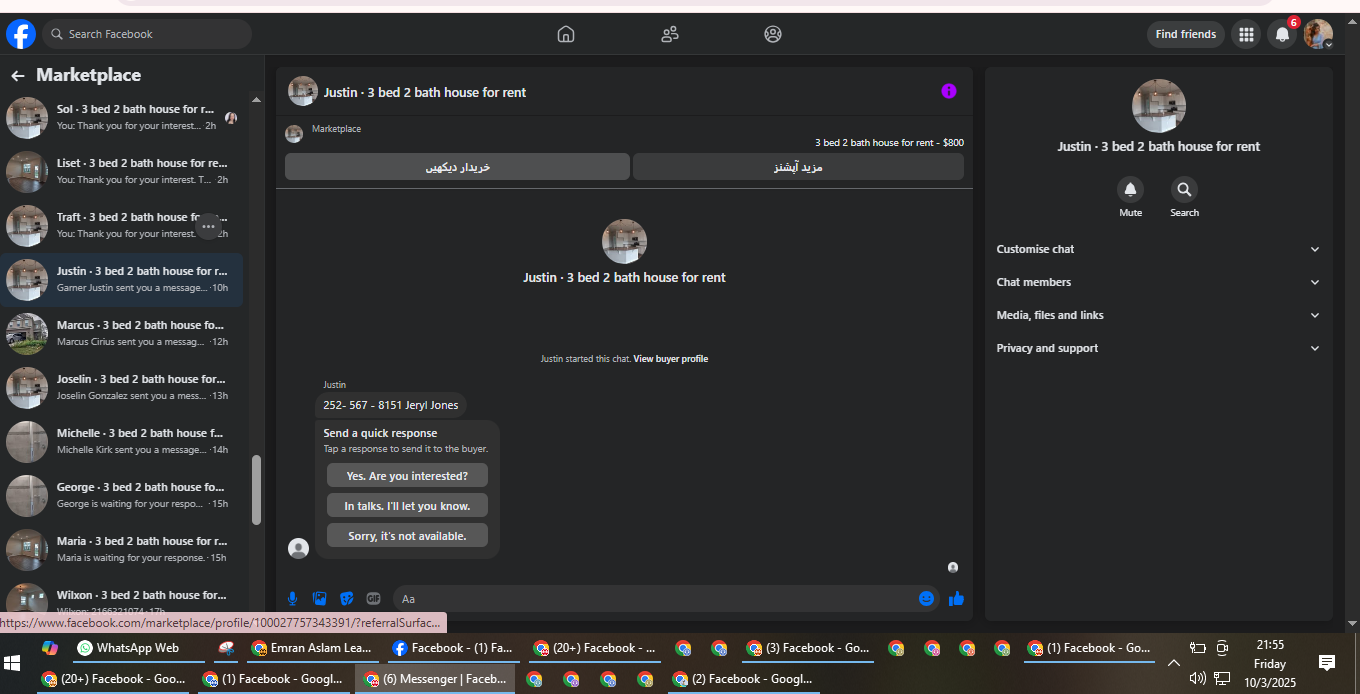This screenshot has width=1360, height=694.
Task: Open conversation information purple icon
Action: [x=949, y=91]
